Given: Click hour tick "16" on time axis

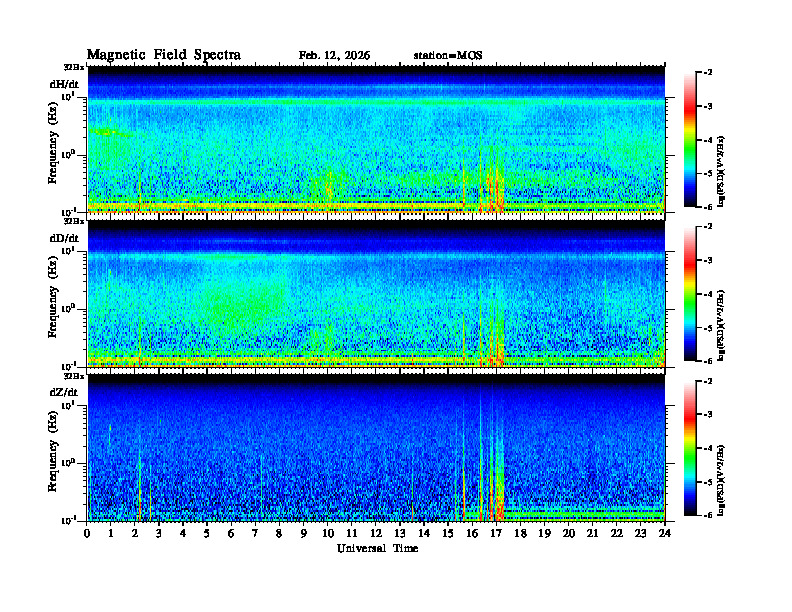Looking at the screenshot, I should [x=472, y=533].
